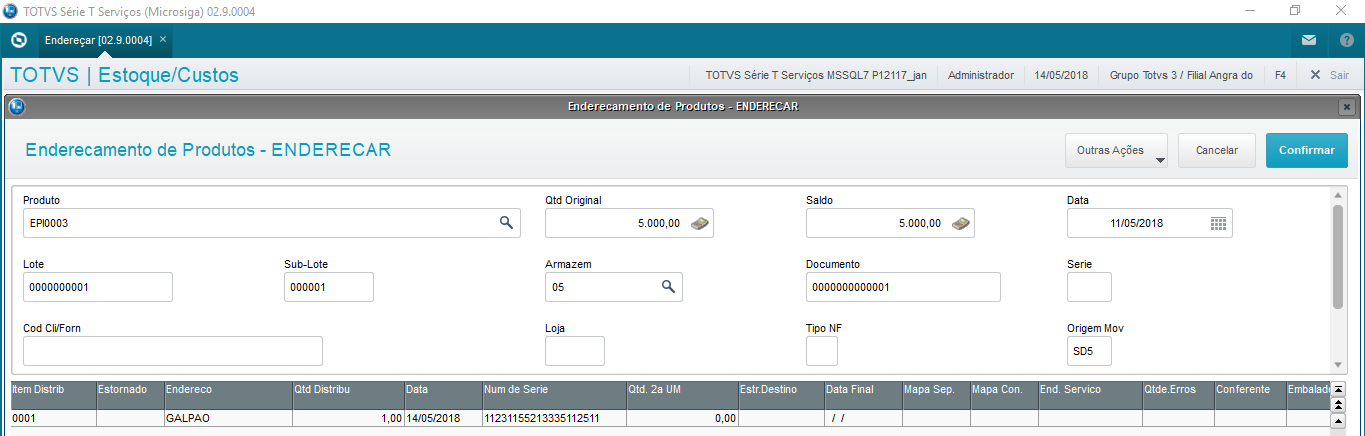Switch to the Endereçar [02.9.0004] tab
This screenshot has width=1365, height=436.
tap(98, 40)
